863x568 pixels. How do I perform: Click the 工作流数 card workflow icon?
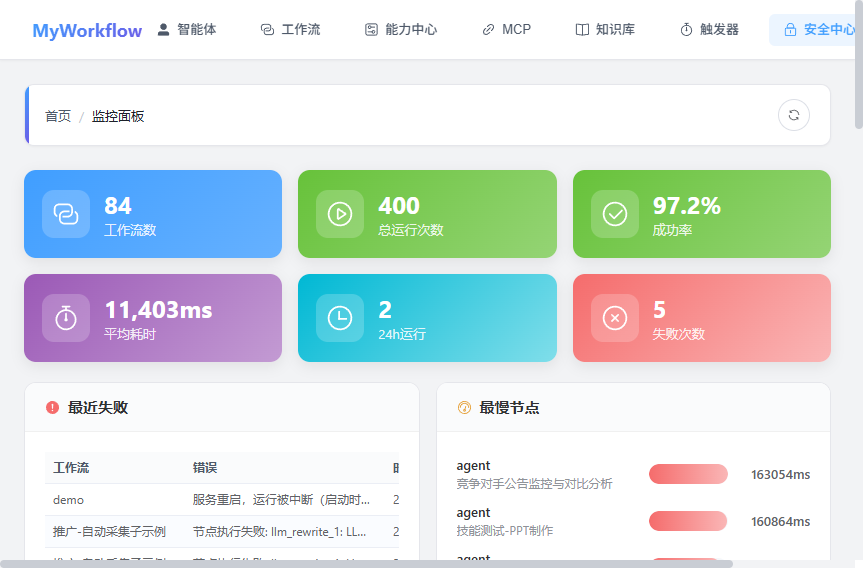[66, 214]
